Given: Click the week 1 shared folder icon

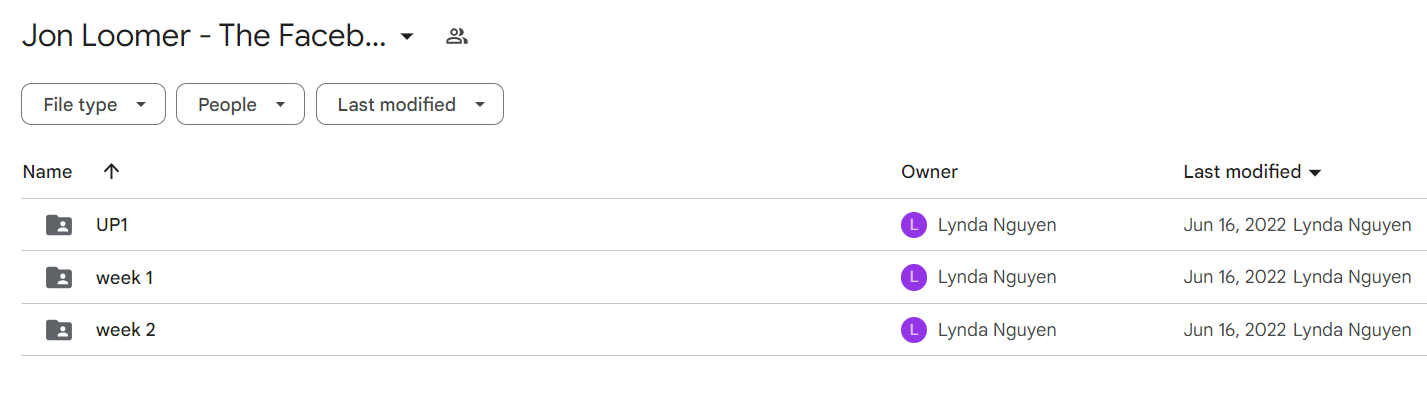Looking at the screenshot, I should tap(59, 277).
